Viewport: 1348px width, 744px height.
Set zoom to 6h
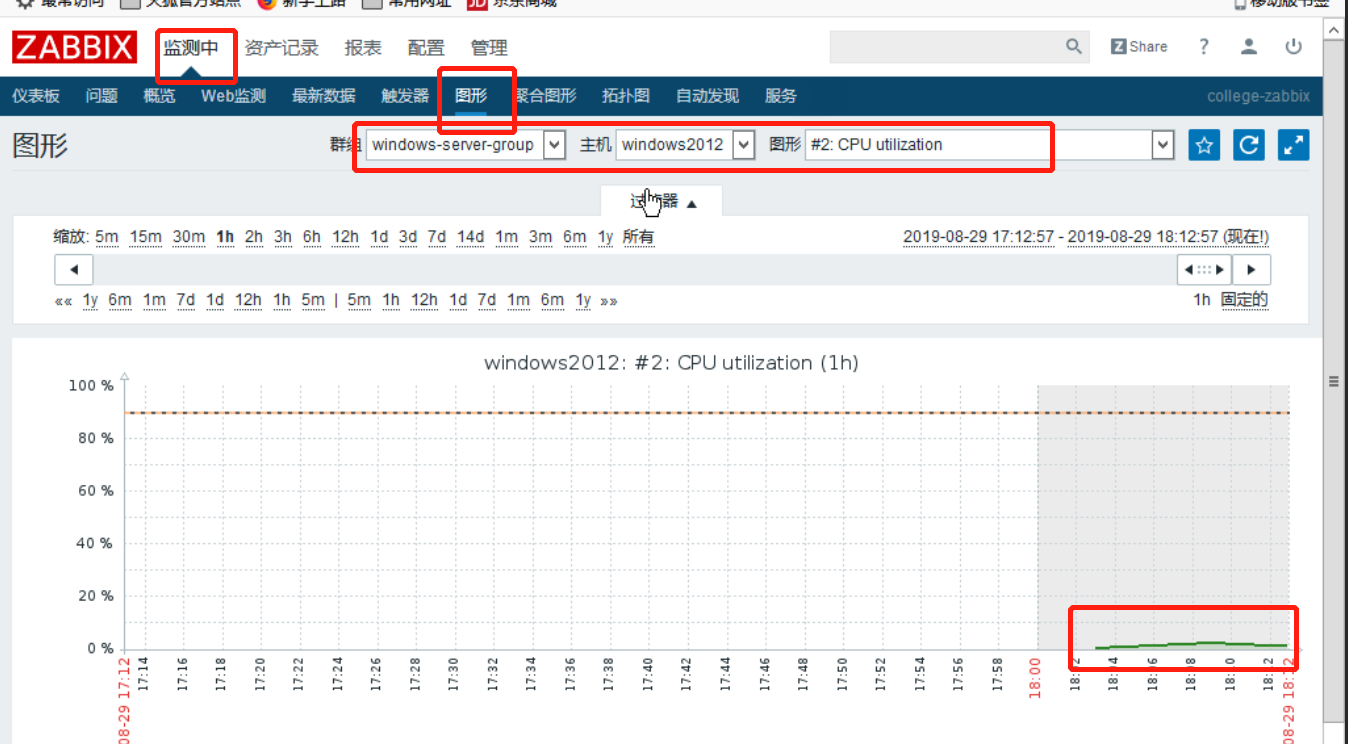312,237
